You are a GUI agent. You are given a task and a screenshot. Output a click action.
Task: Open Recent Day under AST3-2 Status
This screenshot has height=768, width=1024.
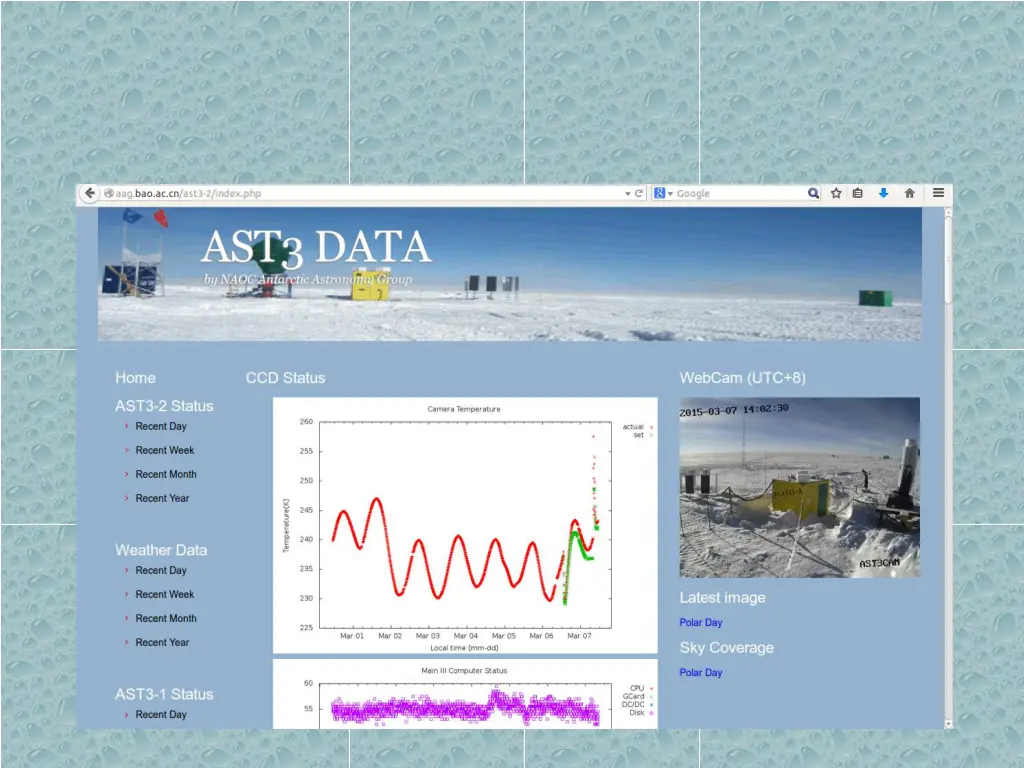point(161,426)
